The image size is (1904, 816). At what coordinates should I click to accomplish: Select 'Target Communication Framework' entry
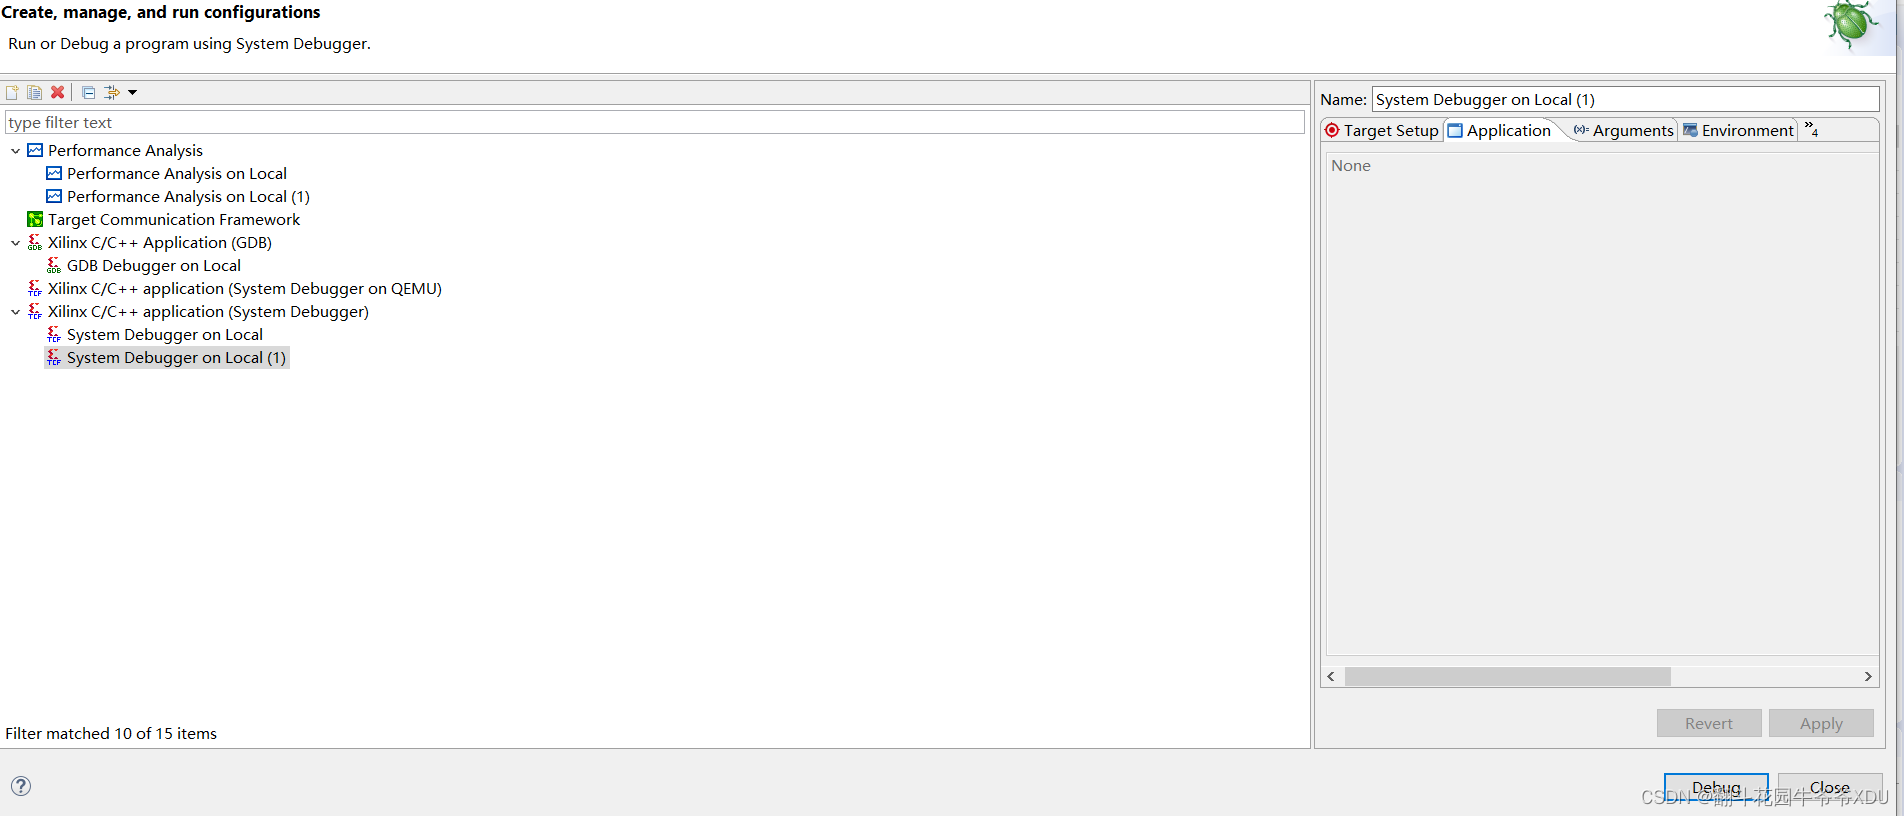click(174, 219)
